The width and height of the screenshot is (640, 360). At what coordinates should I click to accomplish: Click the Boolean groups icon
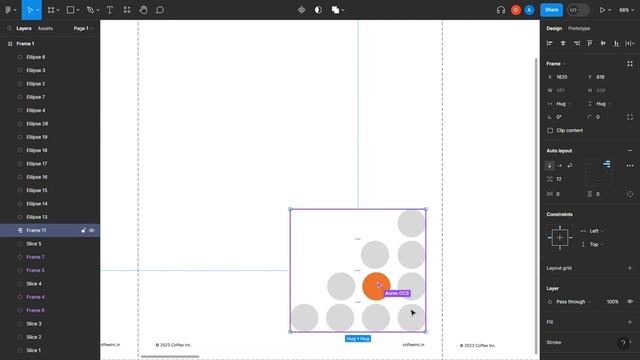(x=335, y=10)
